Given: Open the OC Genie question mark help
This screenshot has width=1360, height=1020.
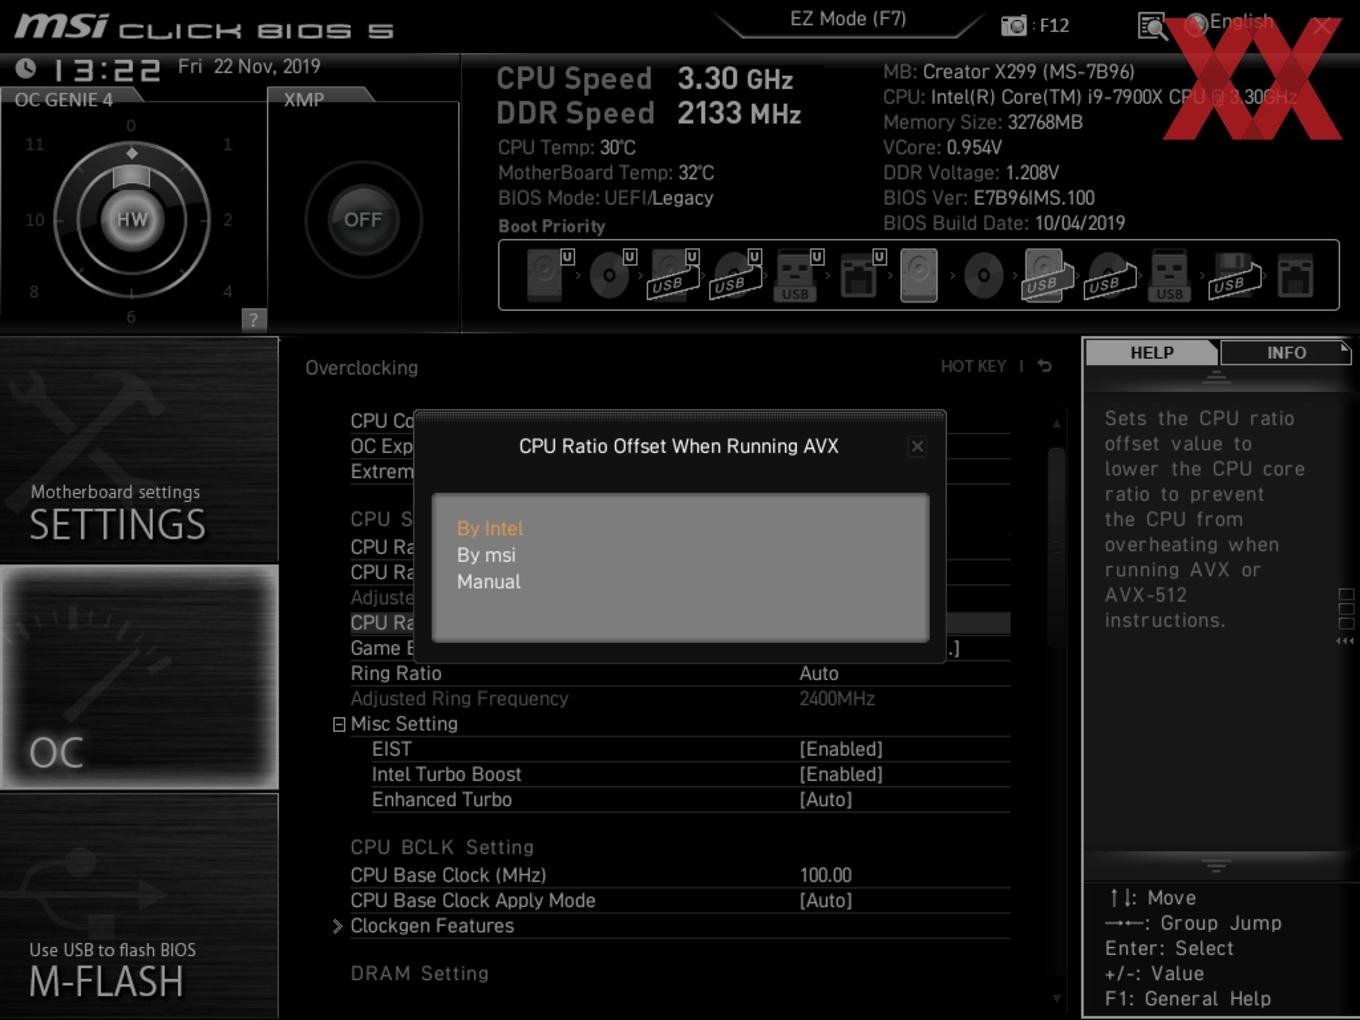Looking at the screenshot, I should [254, 319].
